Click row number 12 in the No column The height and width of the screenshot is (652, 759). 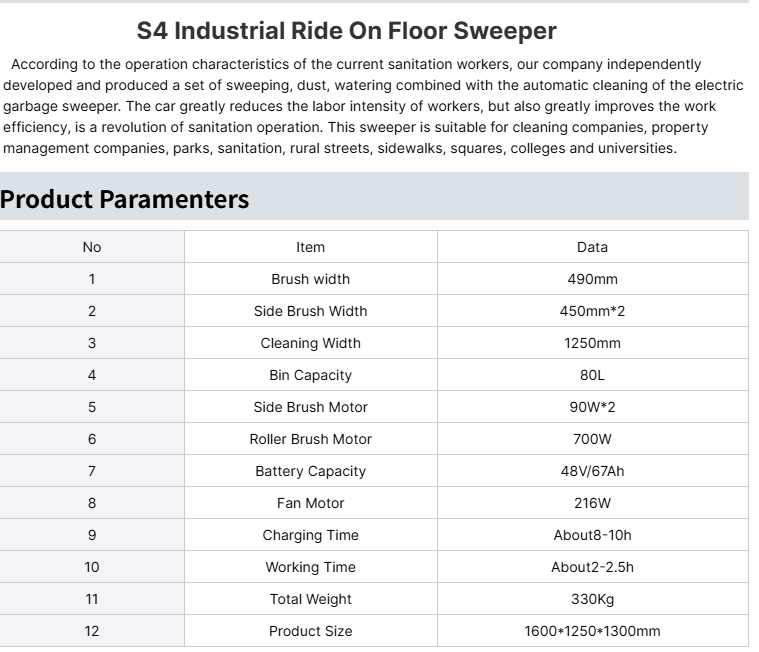tap(92, 631)
